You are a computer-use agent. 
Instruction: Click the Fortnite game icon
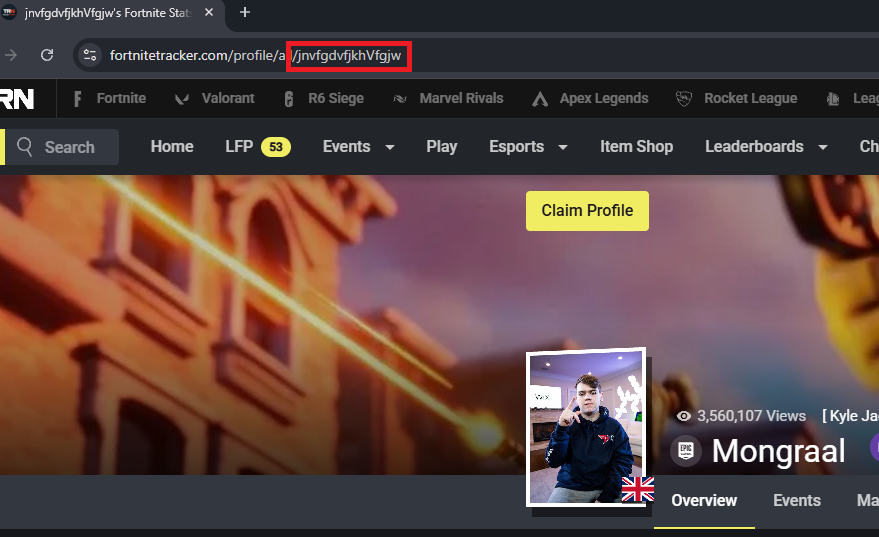78,99
